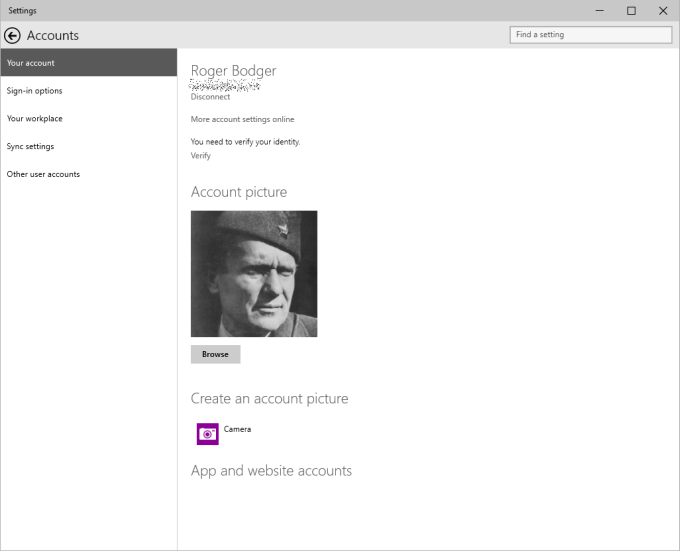This screenshot has height=551, width=680.
Task: Click the Disconnect link
Action: coord(210,97)
